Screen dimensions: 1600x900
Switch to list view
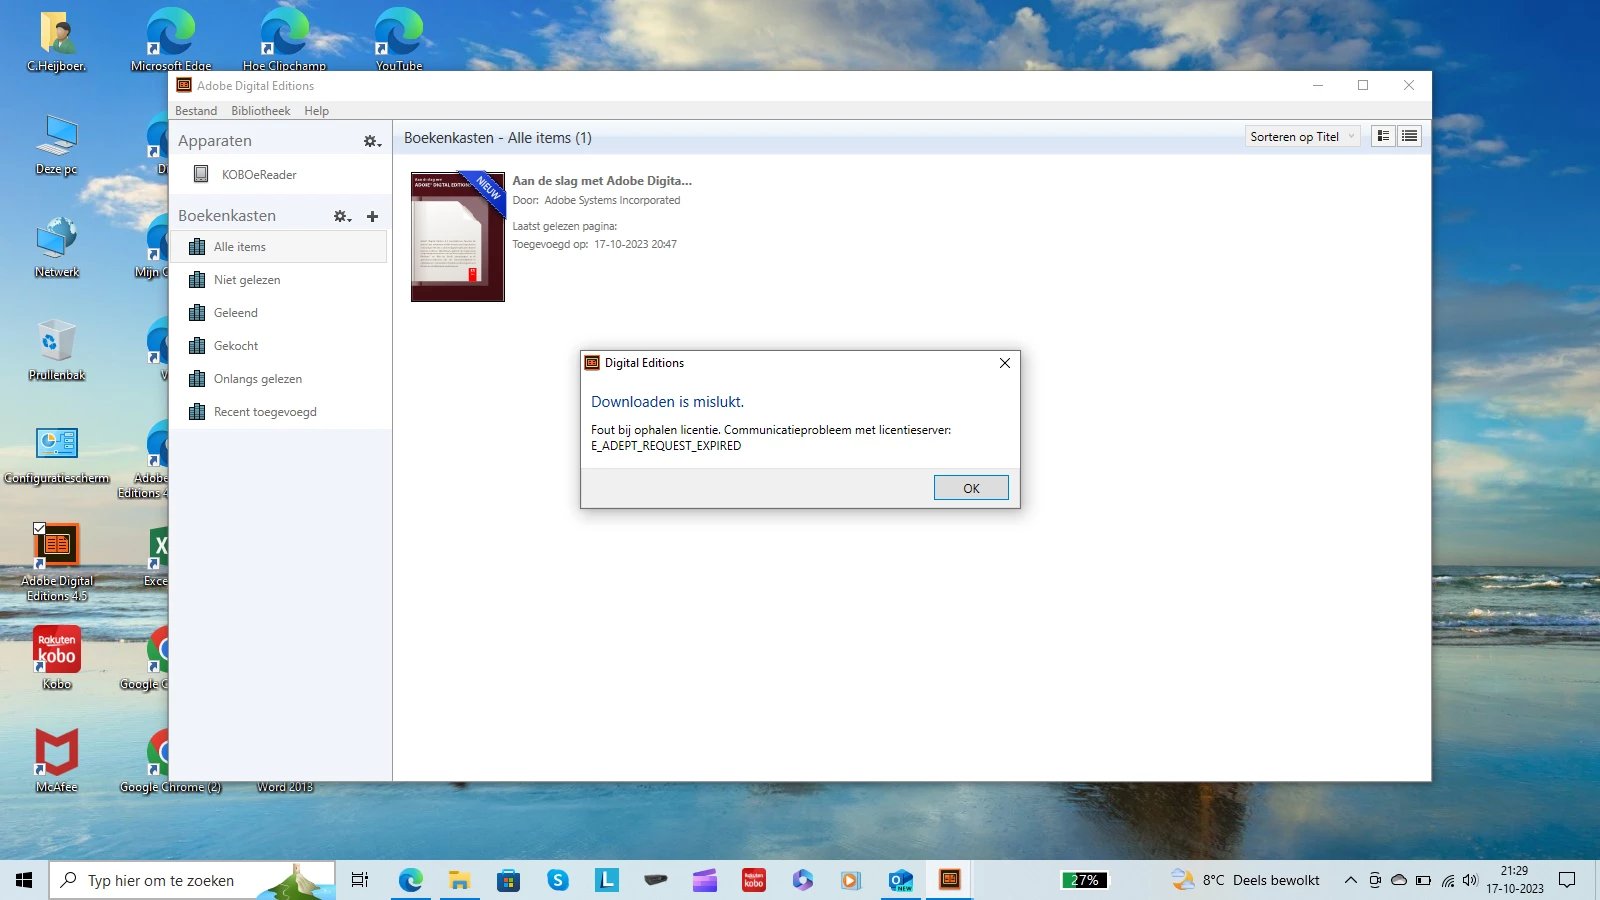point(1409,137)
